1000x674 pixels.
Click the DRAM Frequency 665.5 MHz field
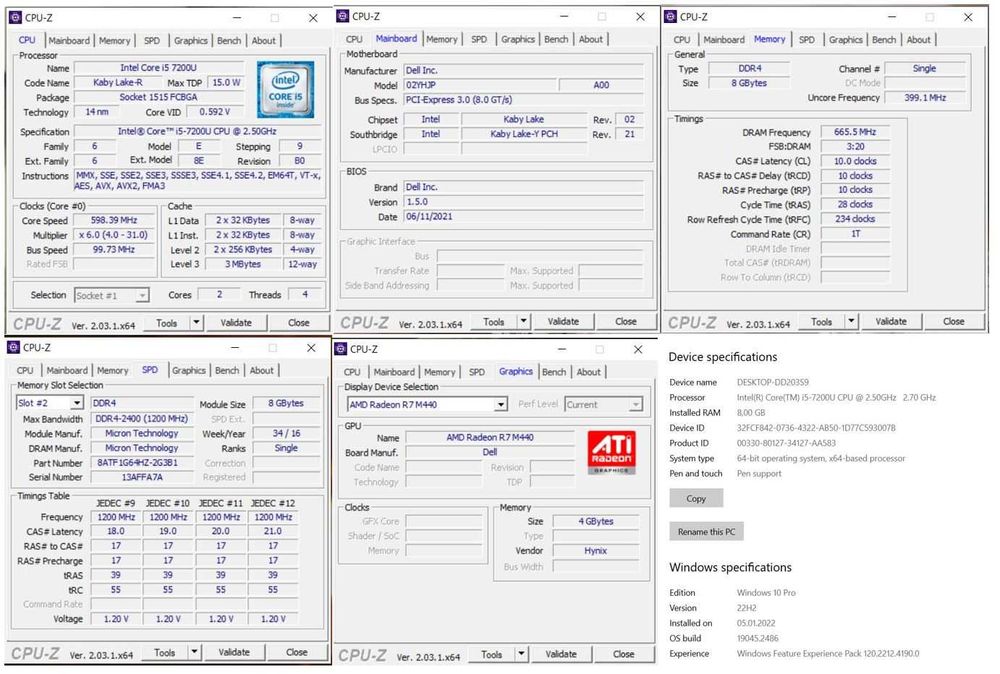click(855, 132)
